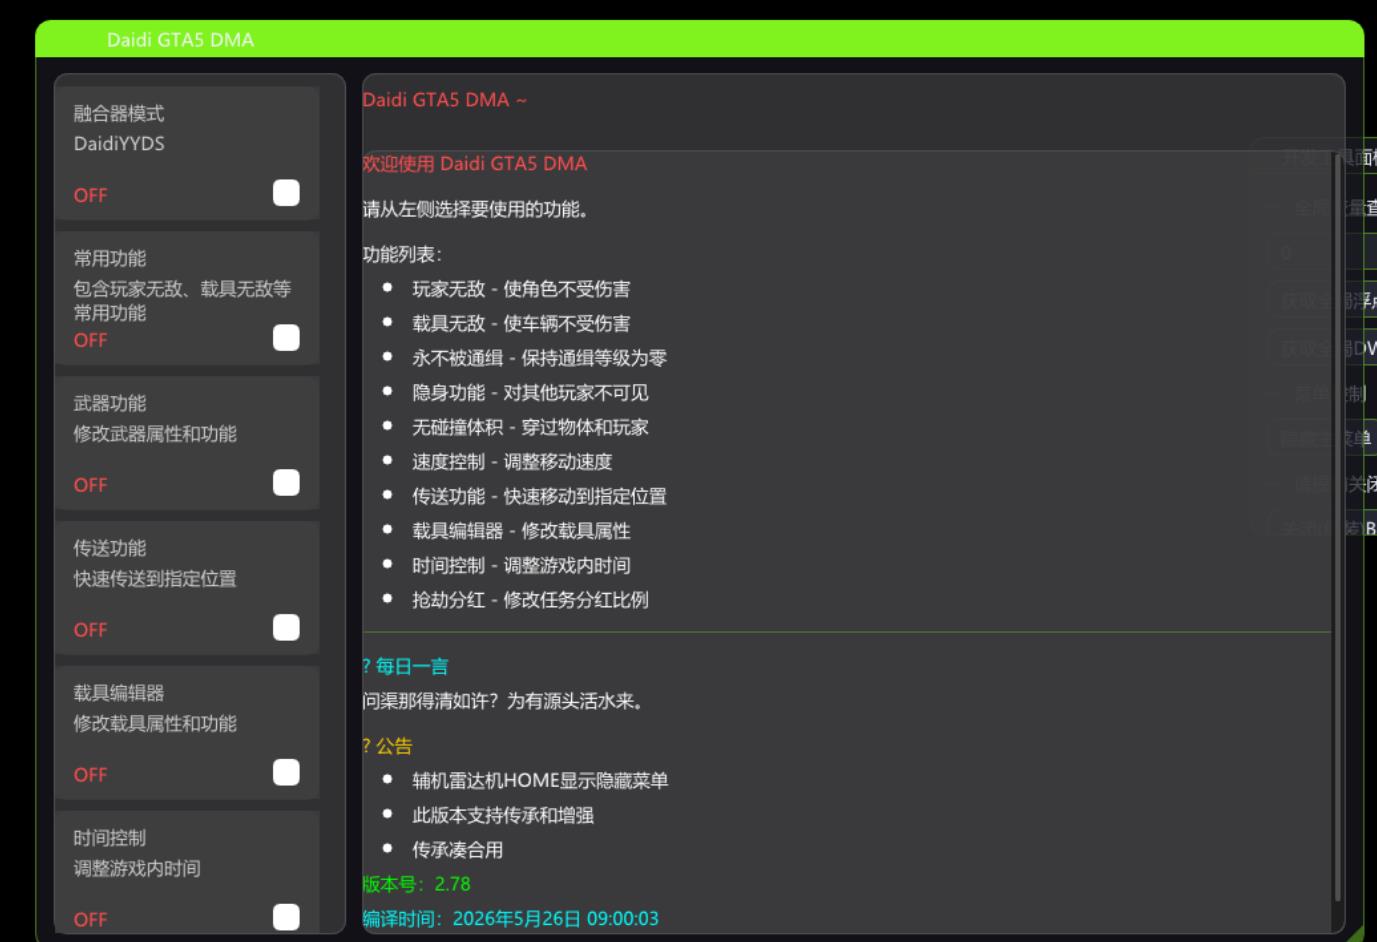This screenshot has height=942, width=1377.
Task: Click the 问渠那得清如许 quote line
Action: tap(503, 701)
